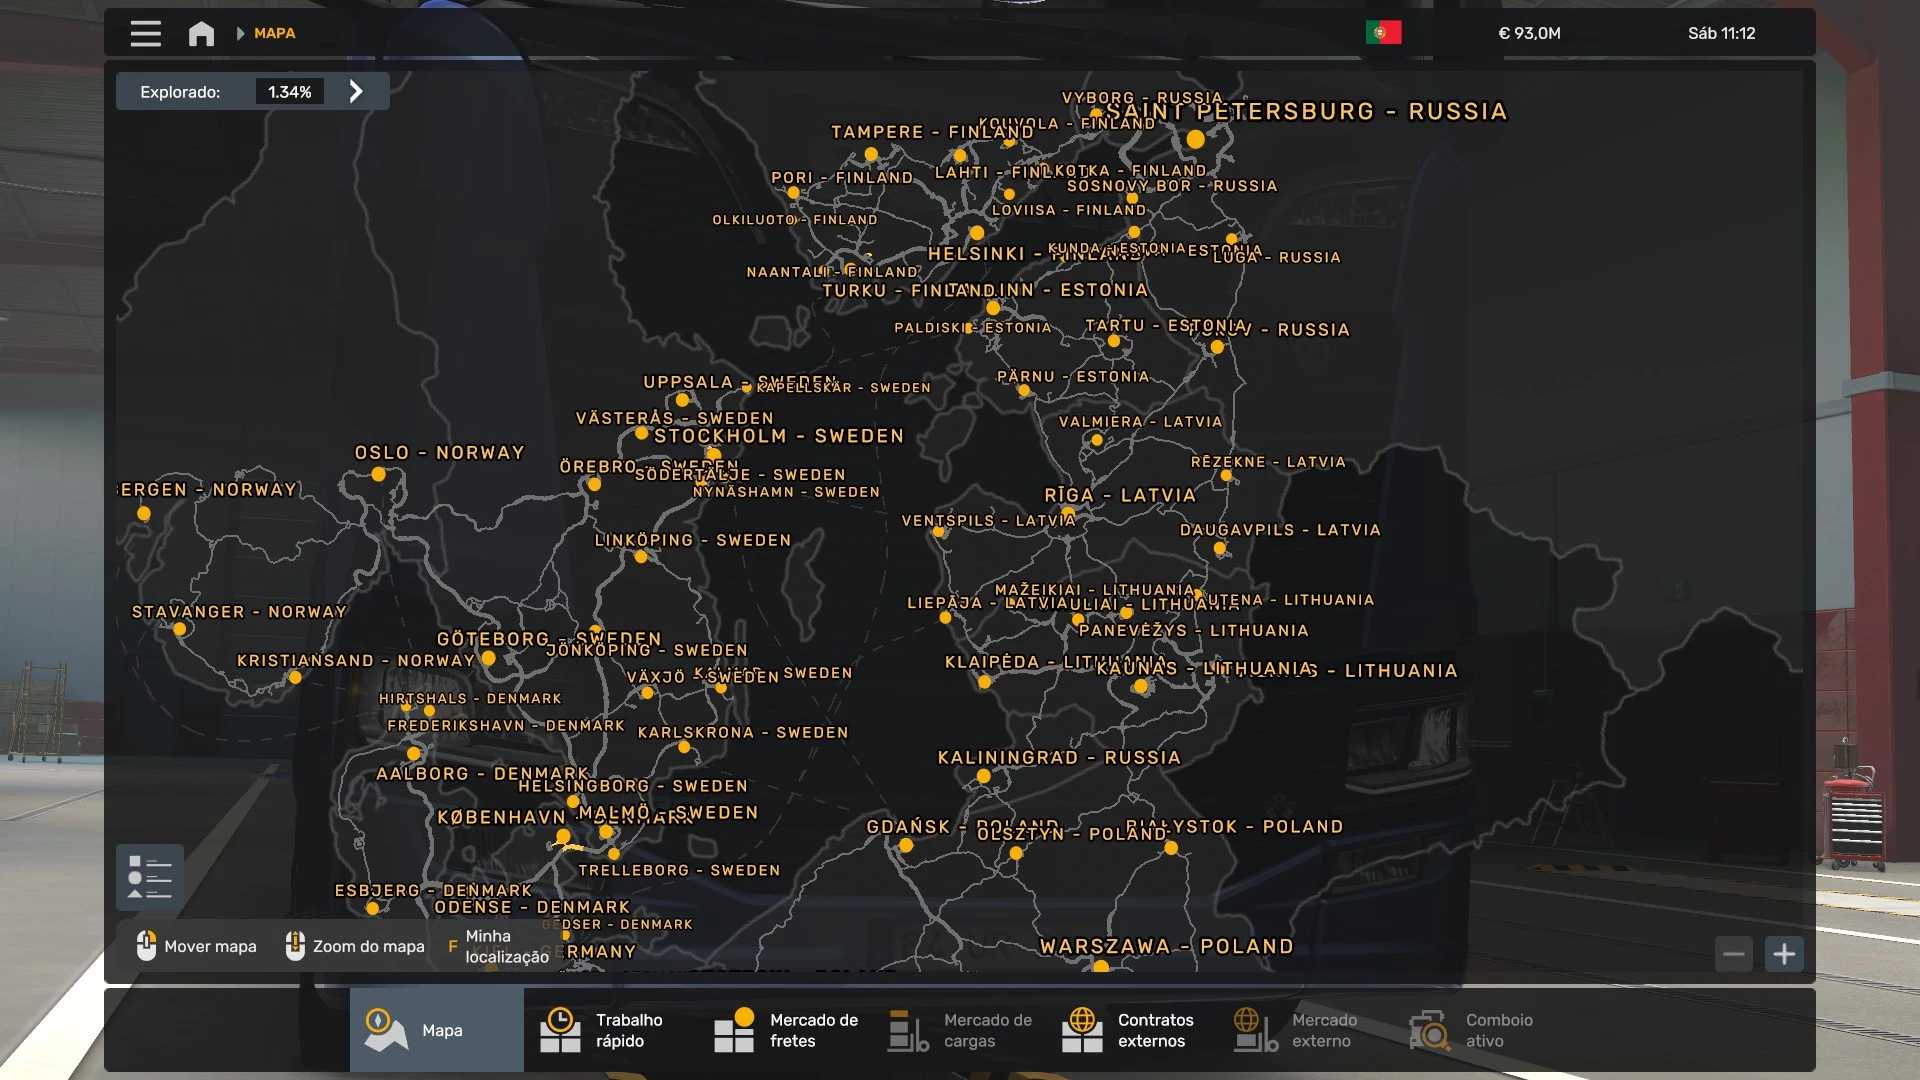Open the hamburger main menu

(145, 33)
